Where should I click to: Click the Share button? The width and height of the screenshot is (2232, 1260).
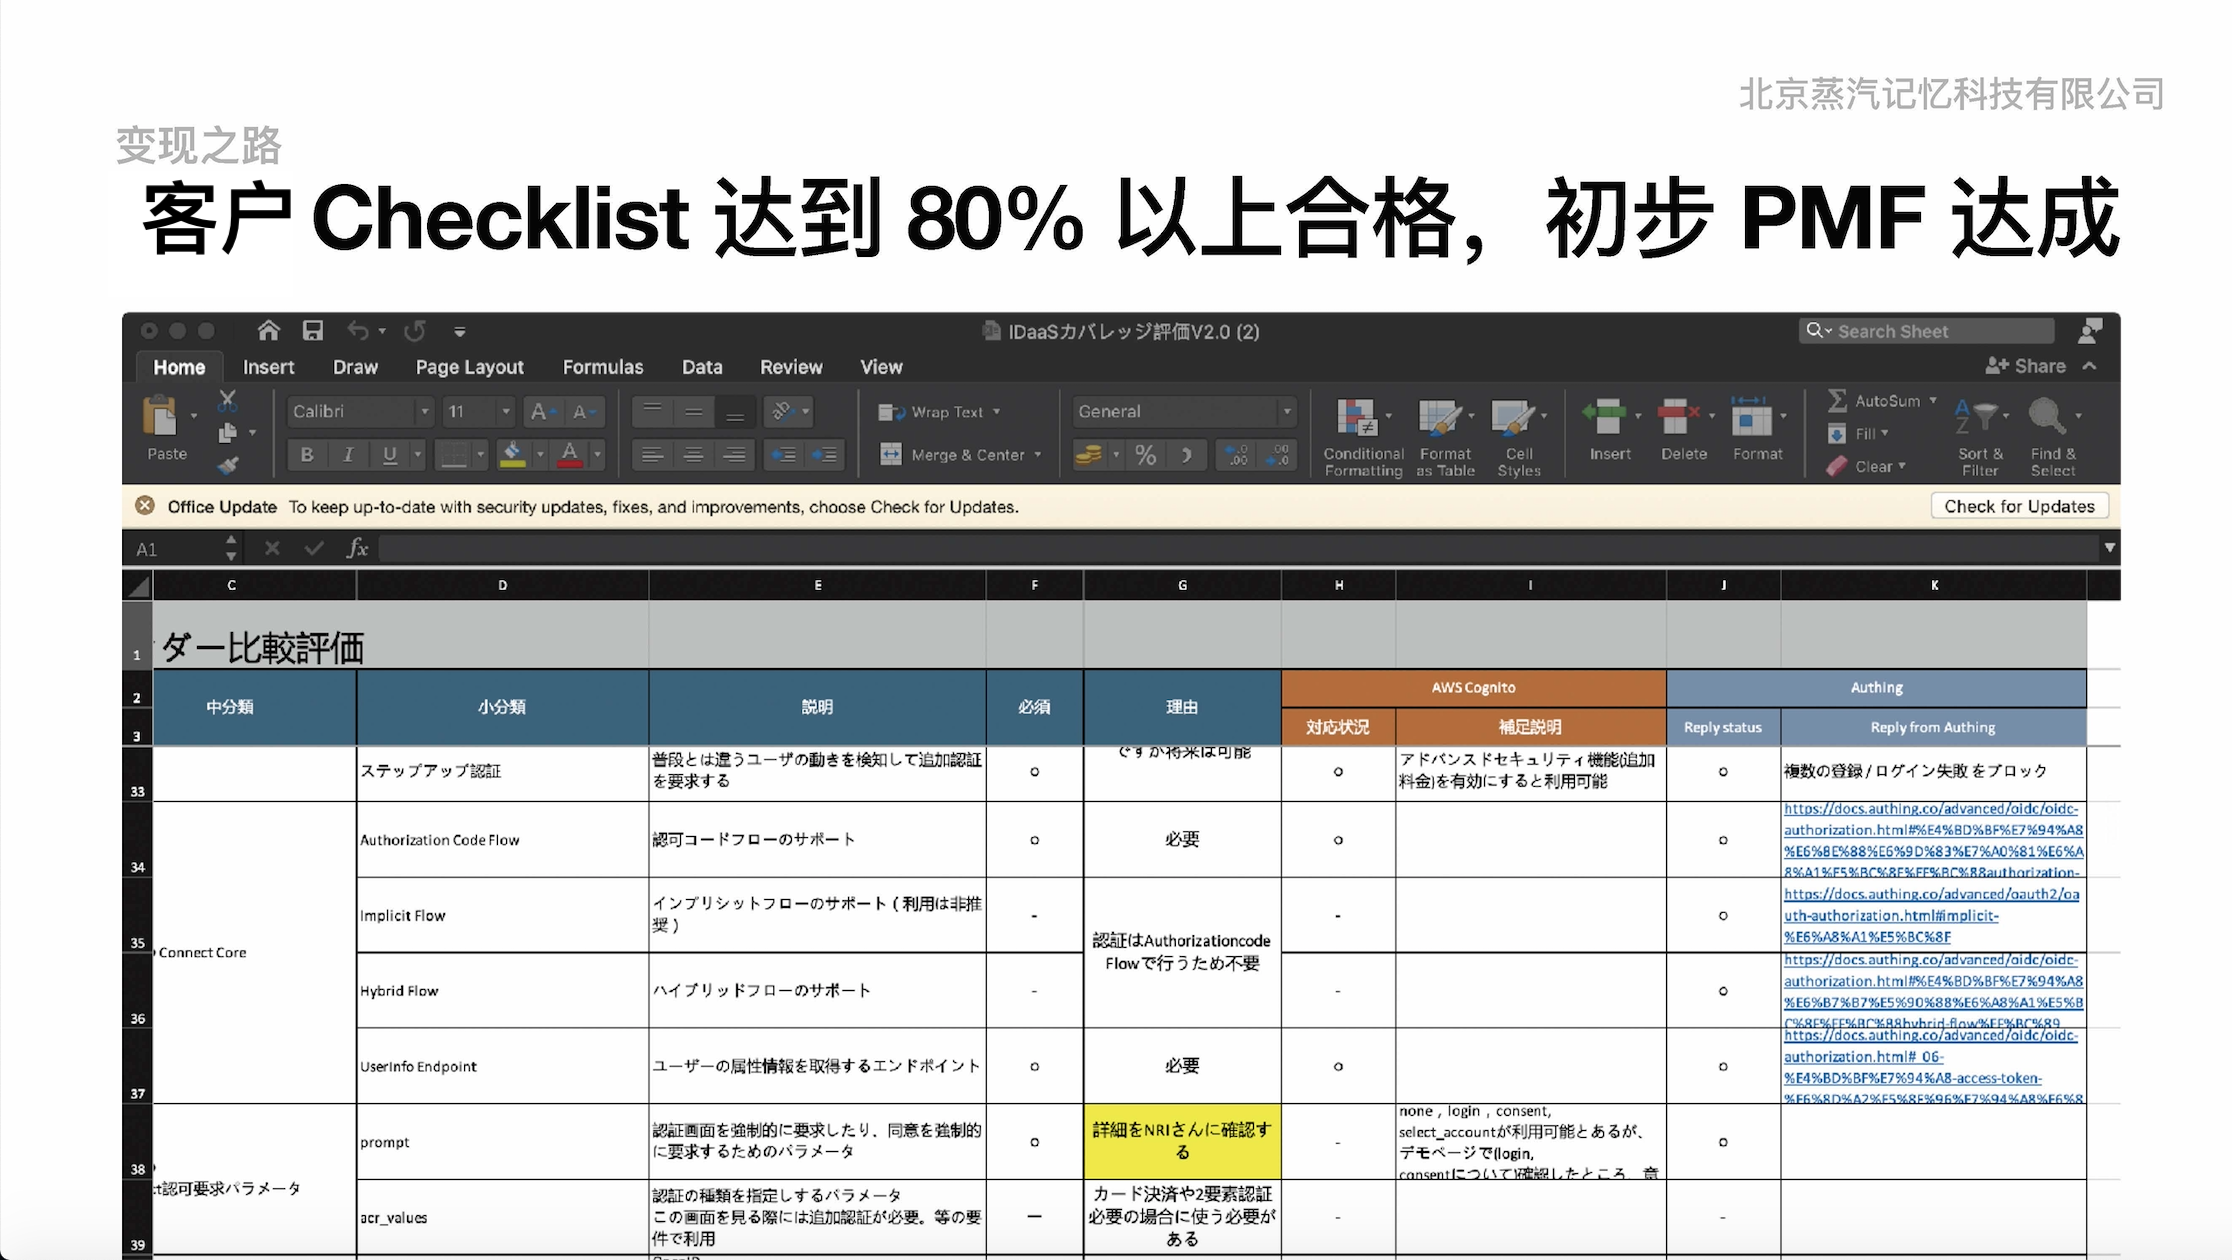(2025, 366)
